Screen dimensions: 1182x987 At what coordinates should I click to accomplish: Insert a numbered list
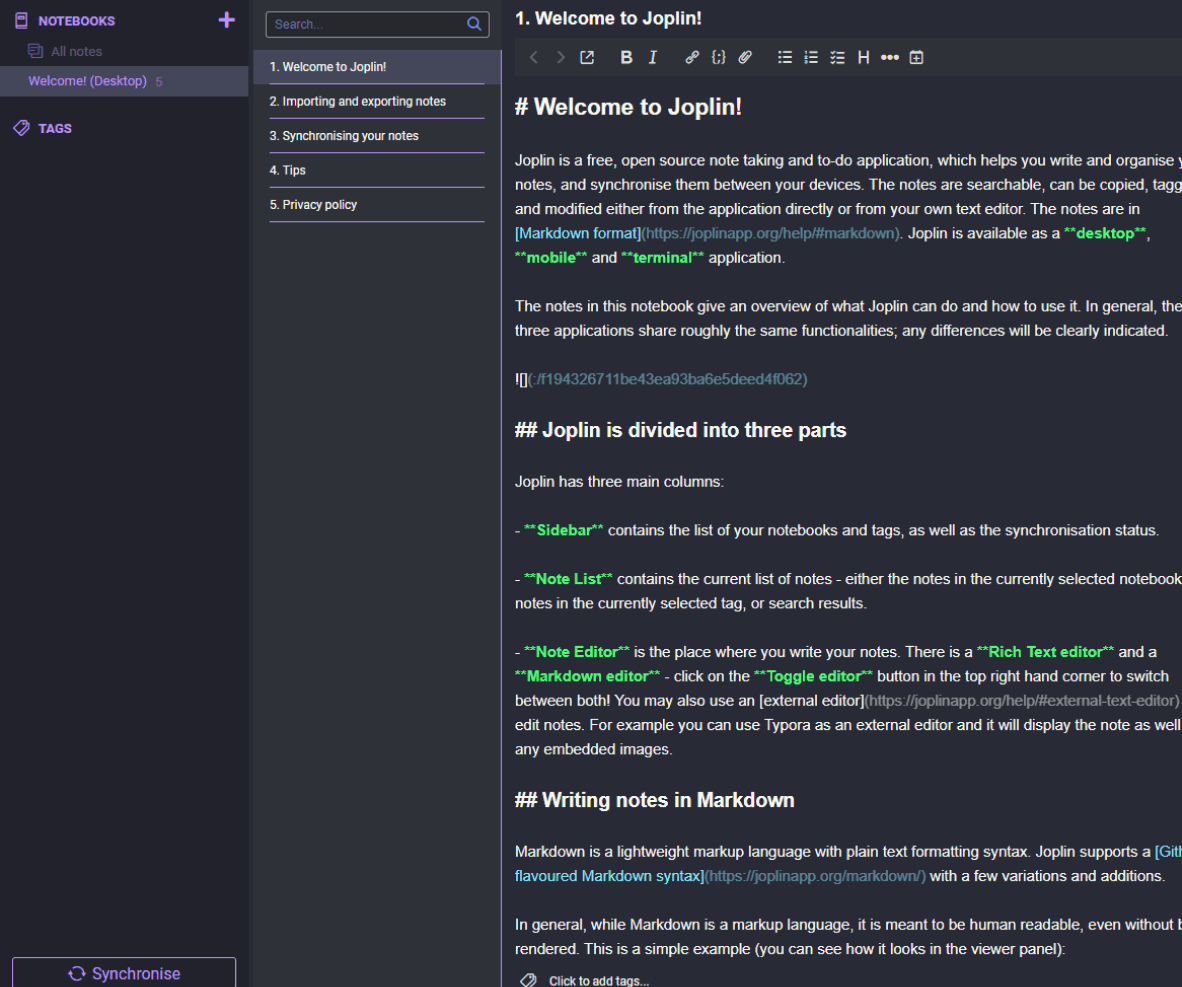click(x=811, y=57)
